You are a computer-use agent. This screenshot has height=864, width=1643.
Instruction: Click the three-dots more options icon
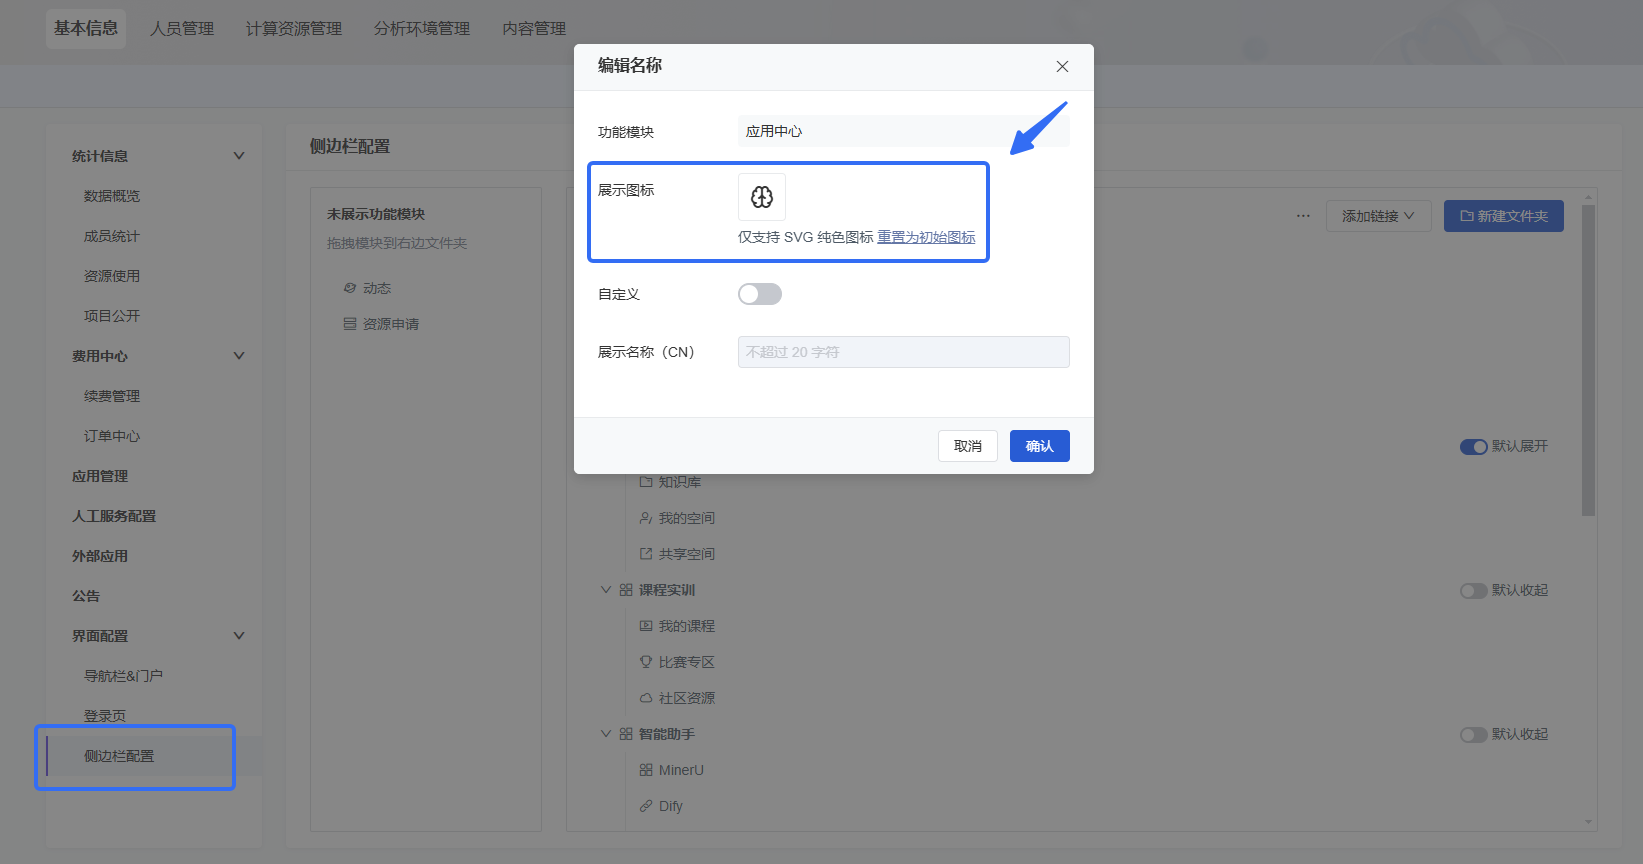(x=1303, y=216)
